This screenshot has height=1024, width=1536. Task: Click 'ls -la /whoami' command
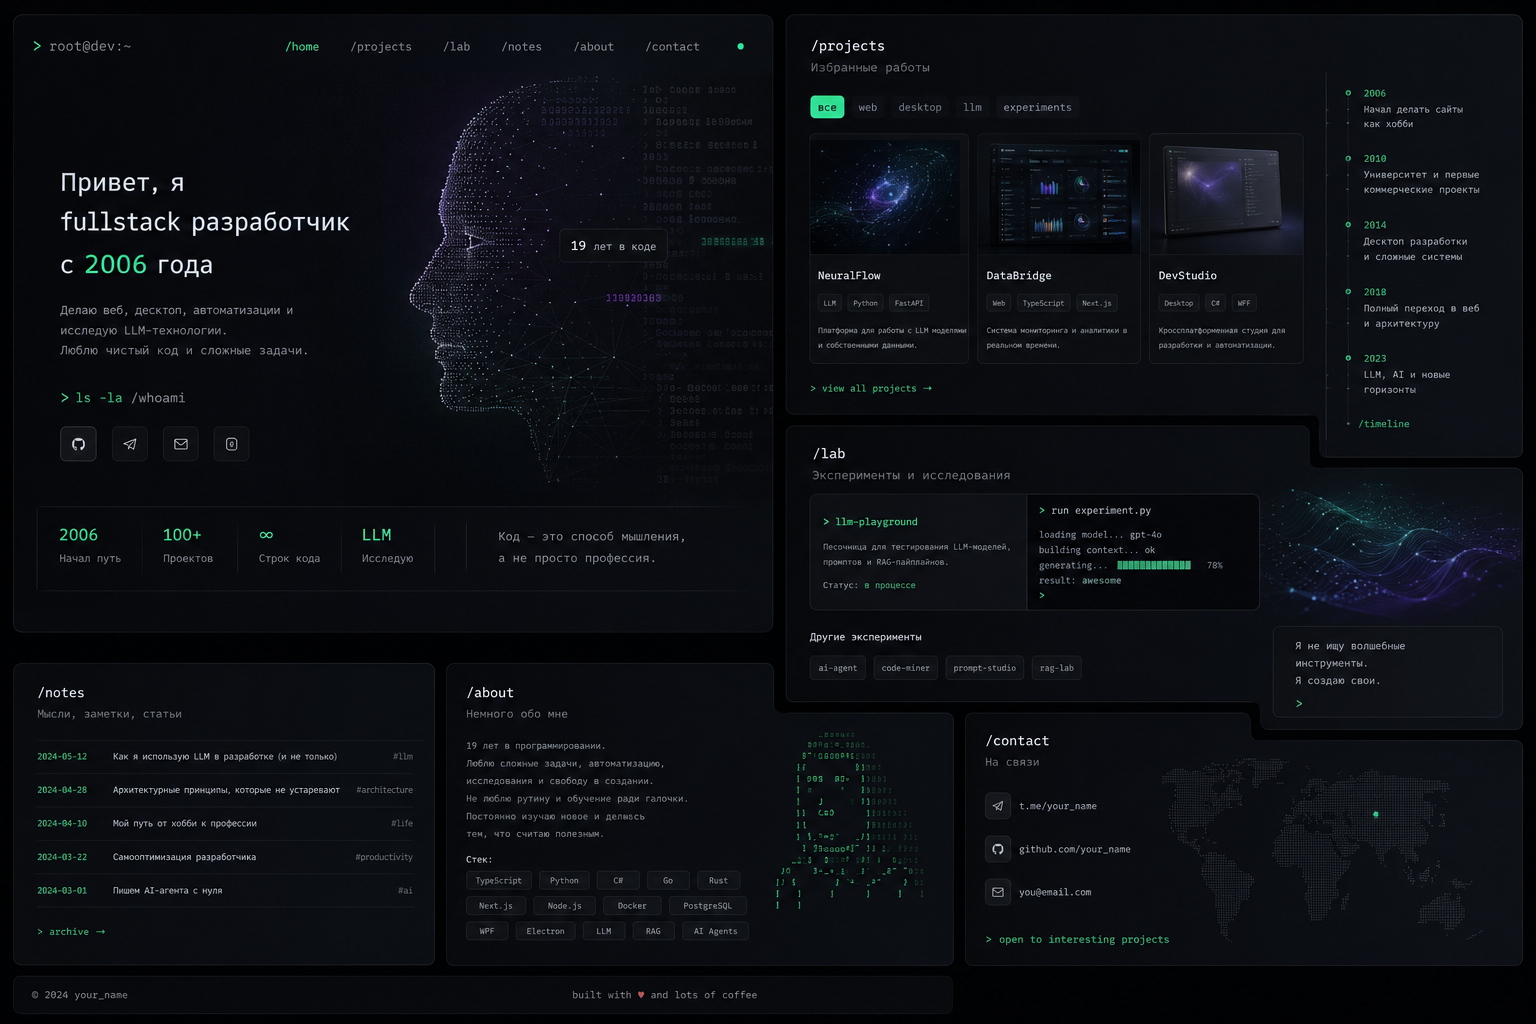coord(123,398)
